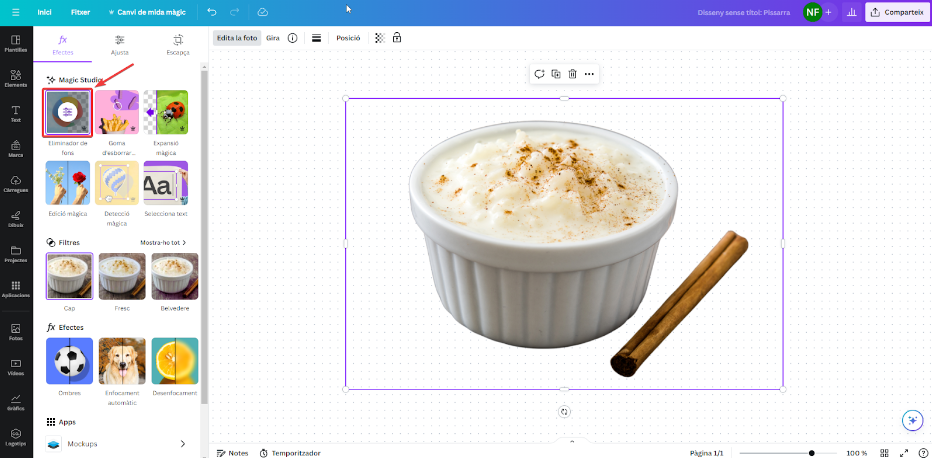932x458 pixels.
Task: Expand page thumbnails chevron at bottom
Action: pyautogui.click(x=572, y=441)
